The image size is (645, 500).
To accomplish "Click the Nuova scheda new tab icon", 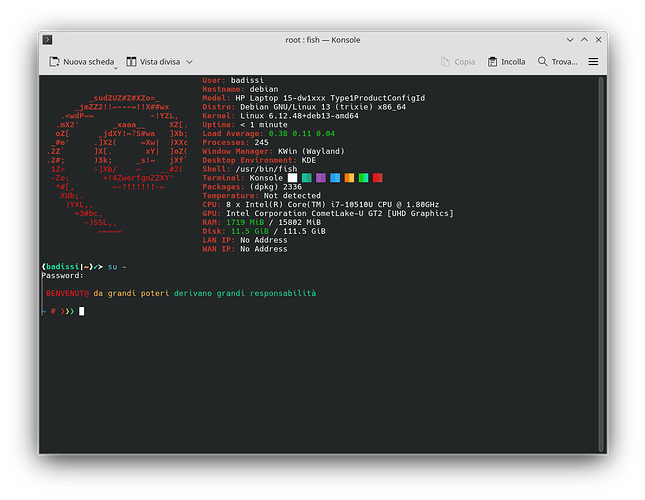I will pyautogui.click(x=54, y=62).
